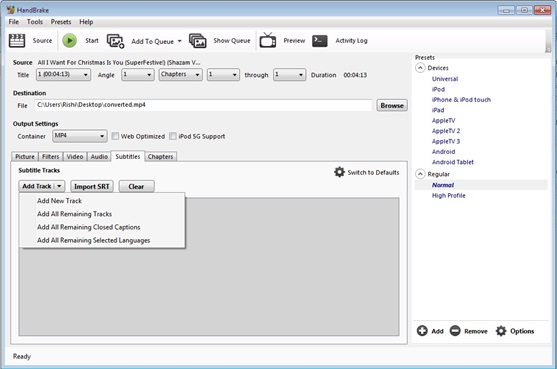The height and width of the screenshot is (369, 557).
Task: Switch to the Picture tab
Action: pyautogui.click(x=25, y=157)
